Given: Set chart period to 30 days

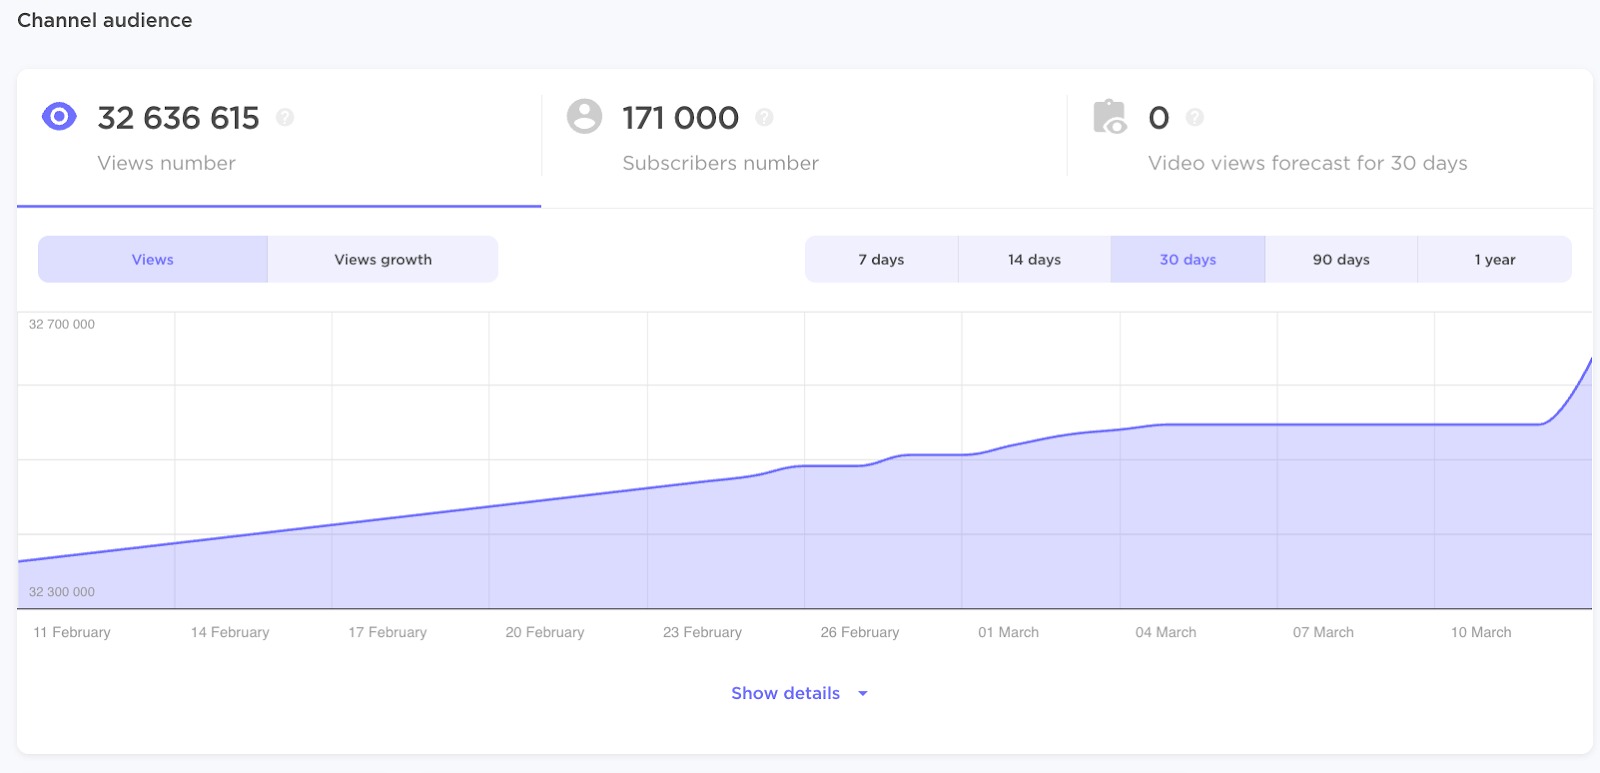Looking at the screenshot, I should (x=1188, y=259).
